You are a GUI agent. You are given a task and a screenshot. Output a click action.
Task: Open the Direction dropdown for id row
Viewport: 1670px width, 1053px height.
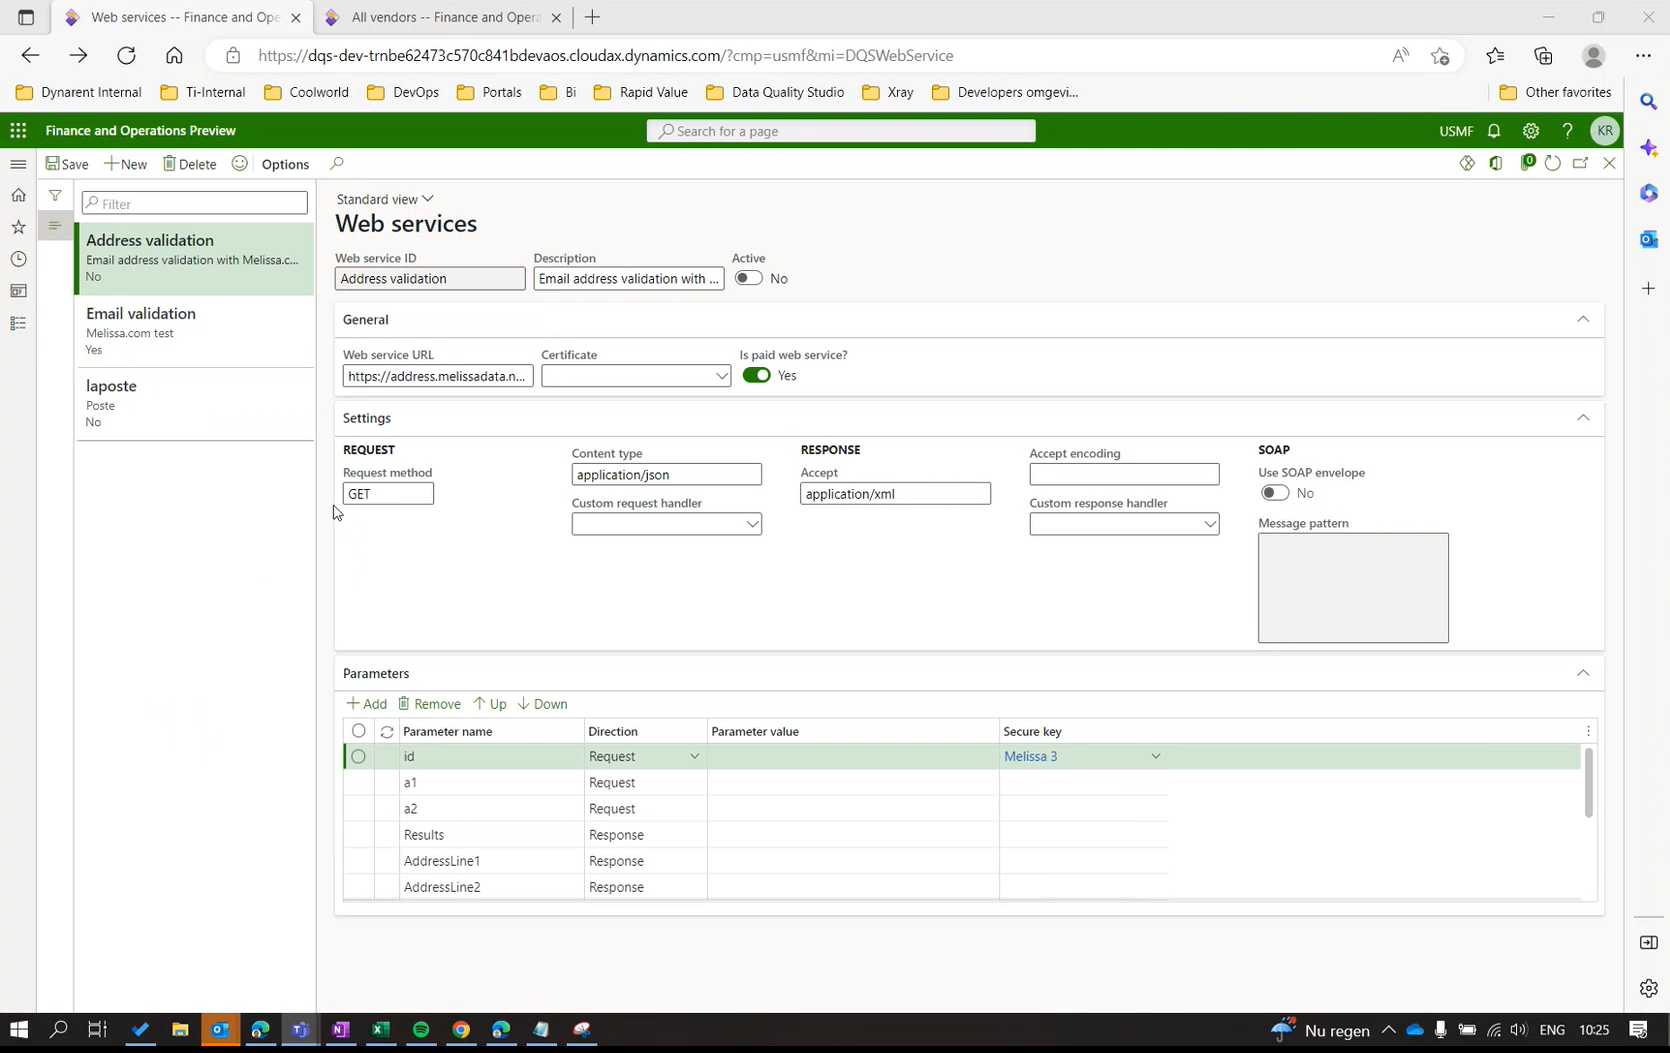(694, 757)
